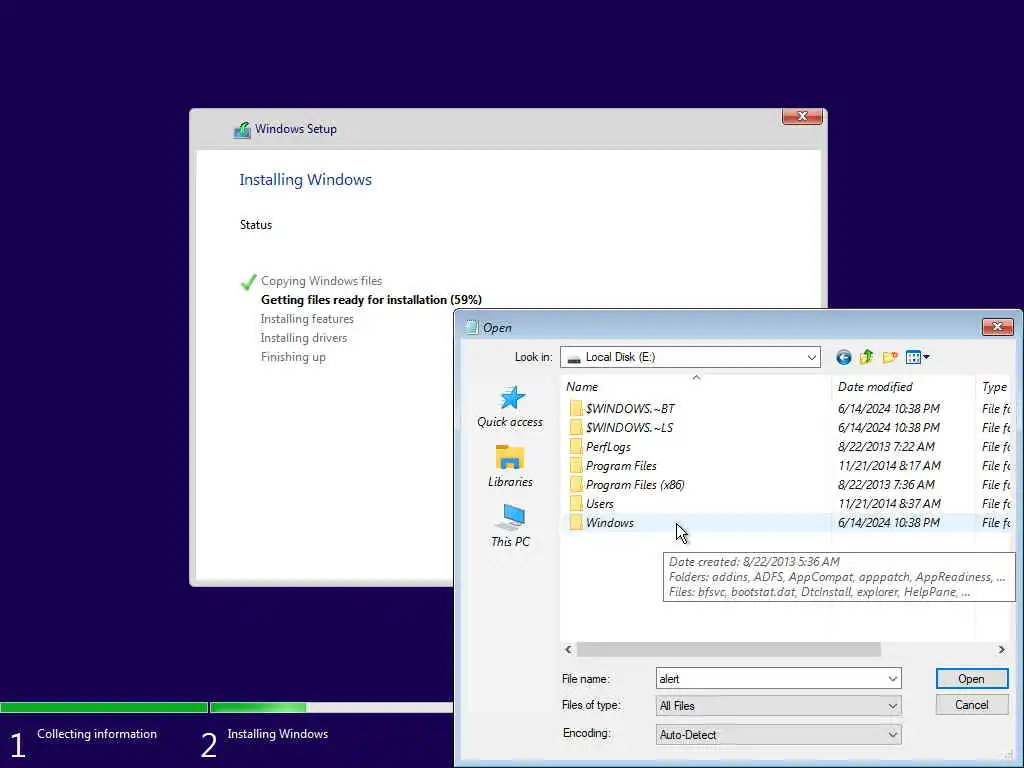This screenshot has height=768, width=1024.
Task: Open This PC in the places bar
Action: click(x=510, y=526)
